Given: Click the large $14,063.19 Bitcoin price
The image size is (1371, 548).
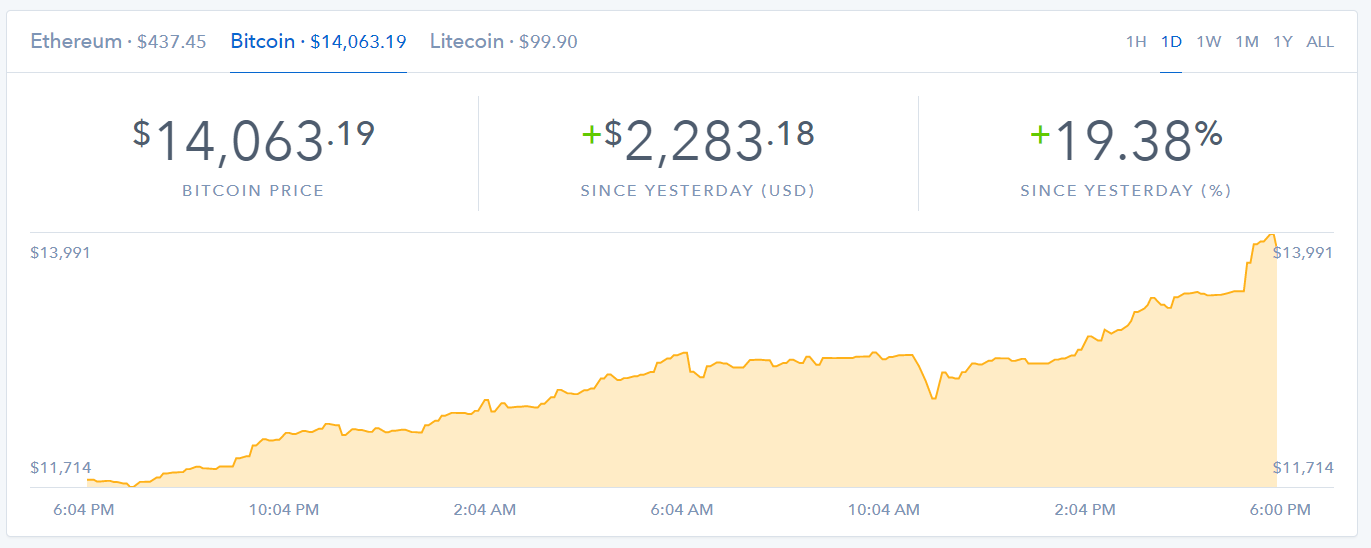Looking at the screenshot, I should point(253,141).
